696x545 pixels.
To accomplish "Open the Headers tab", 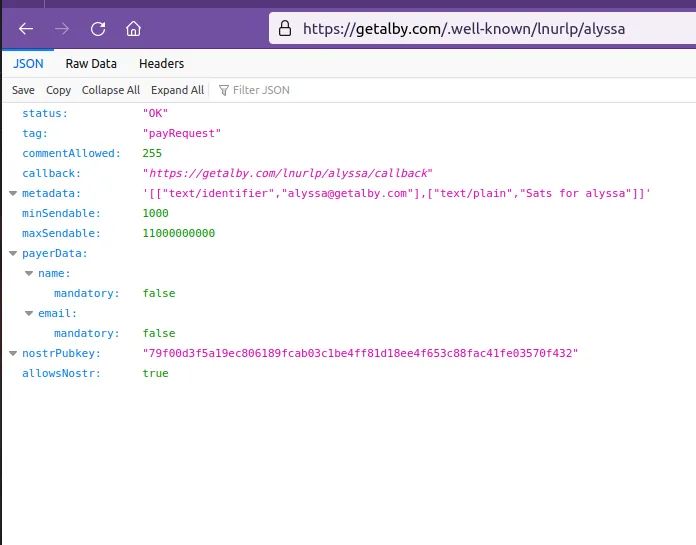I will 161,63.
